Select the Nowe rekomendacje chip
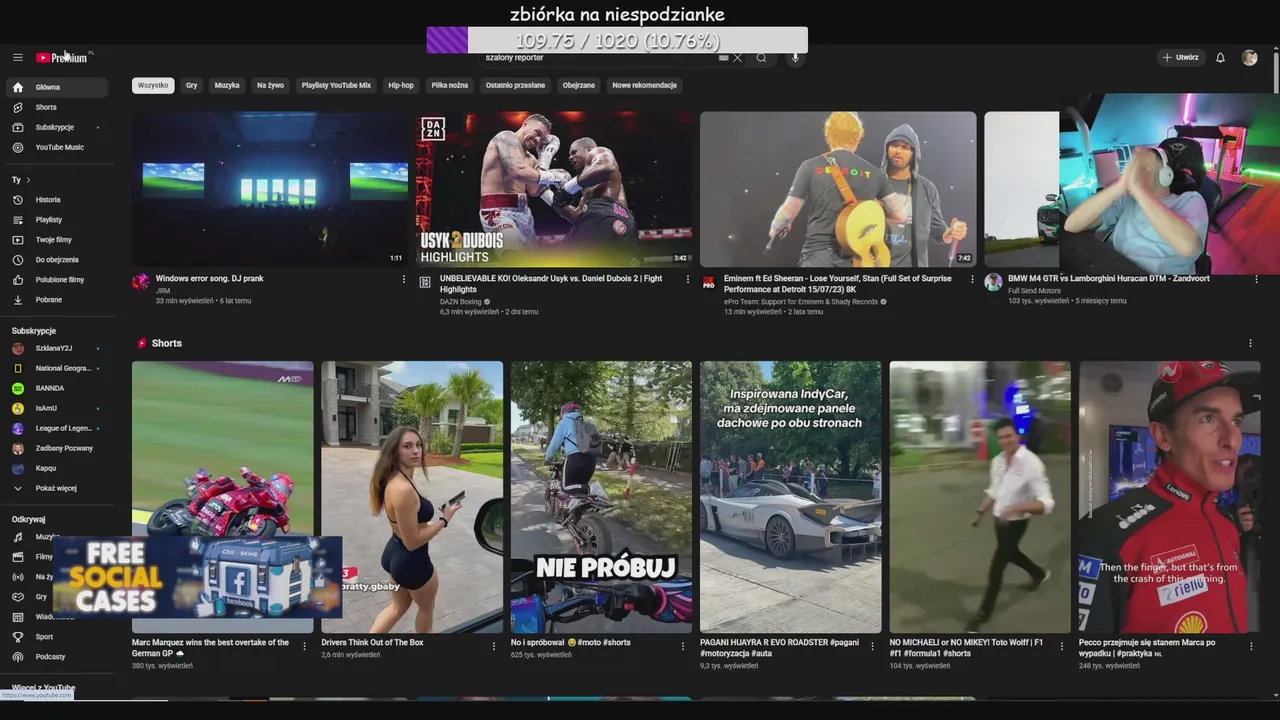The width and height of the screenshot is (1280, 720). tap(645, 85)
